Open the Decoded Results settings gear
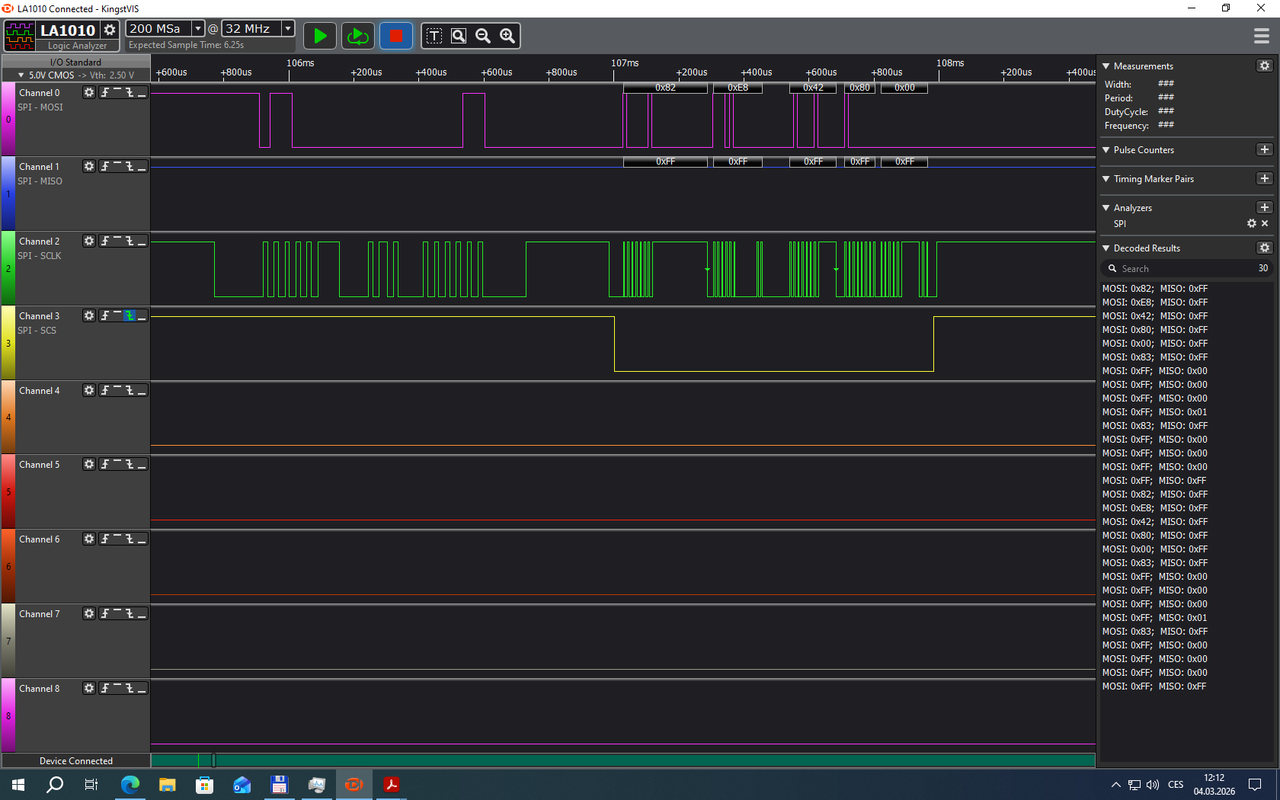 [1264, 248]
